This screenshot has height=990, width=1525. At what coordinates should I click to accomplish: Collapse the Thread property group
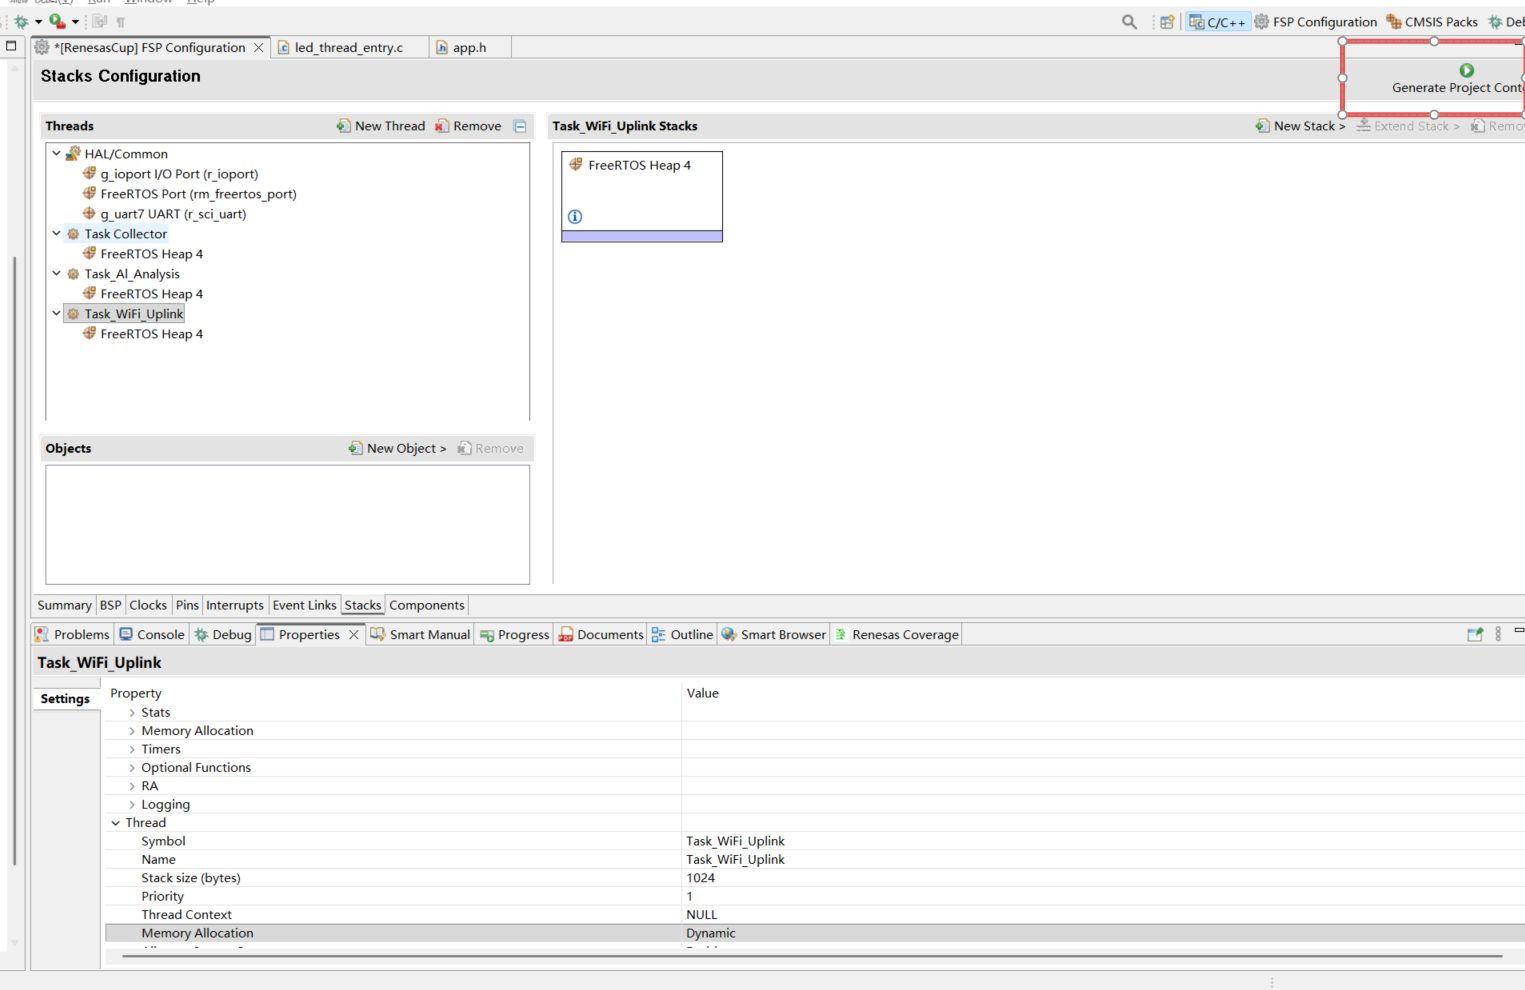[116, 823]
